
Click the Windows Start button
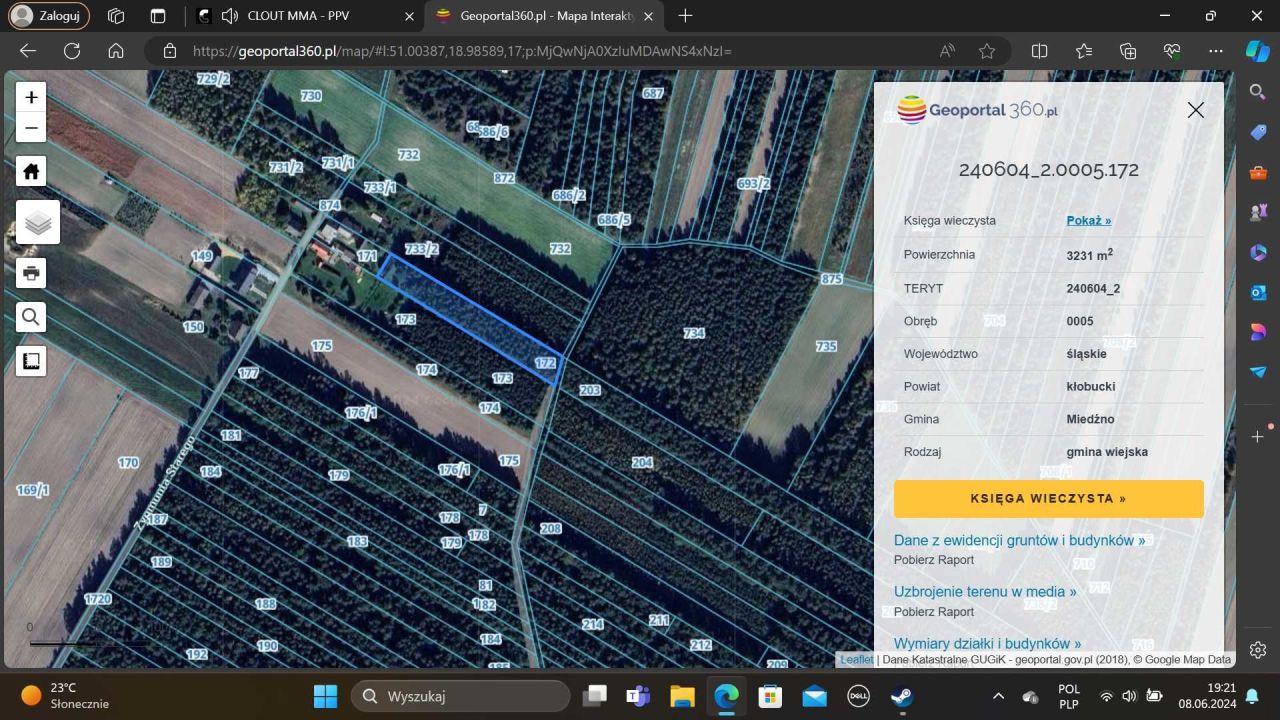click(325, 696)
